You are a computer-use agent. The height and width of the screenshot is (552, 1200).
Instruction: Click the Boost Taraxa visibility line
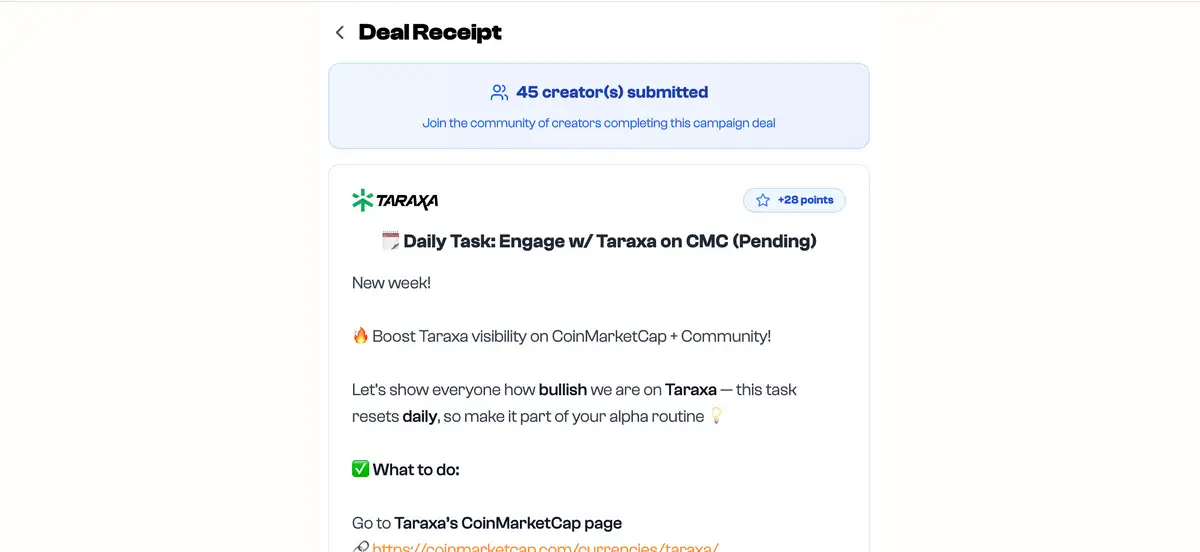(x=571, y=336)
